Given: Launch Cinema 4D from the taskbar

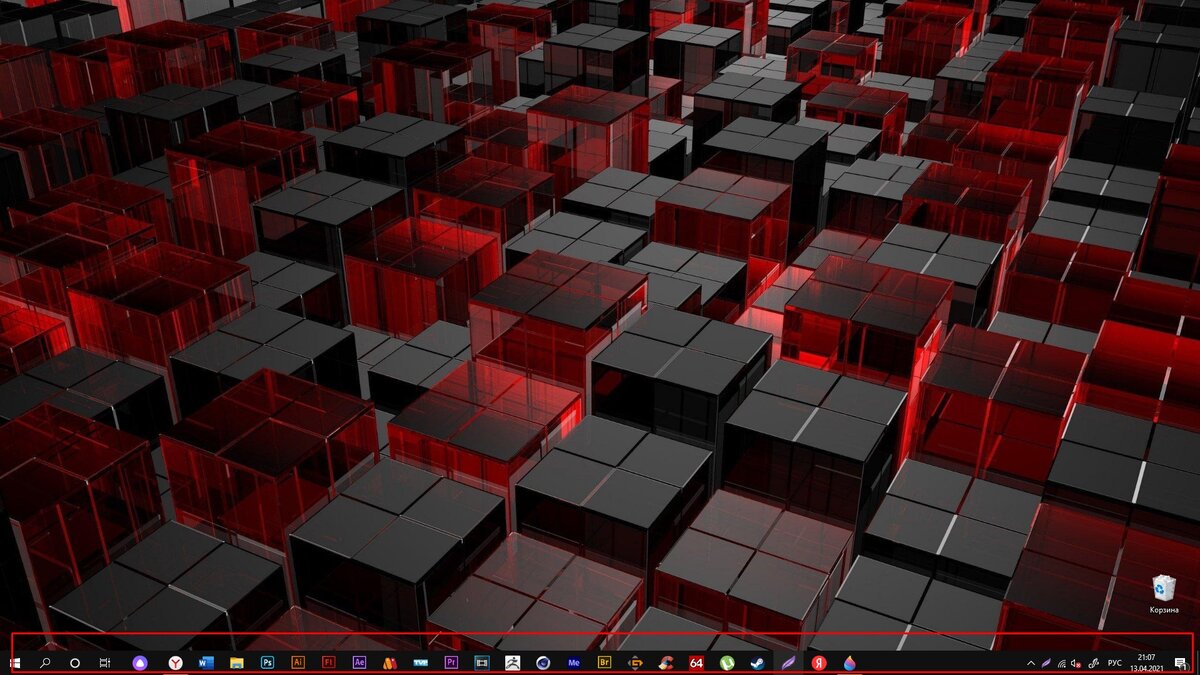Looking at the screenshot, I should point(543,663).
